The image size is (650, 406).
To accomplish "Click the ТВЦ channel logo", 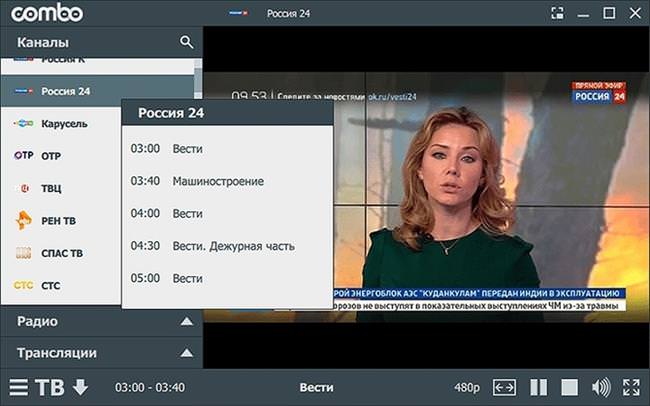I will coord(24,188).
